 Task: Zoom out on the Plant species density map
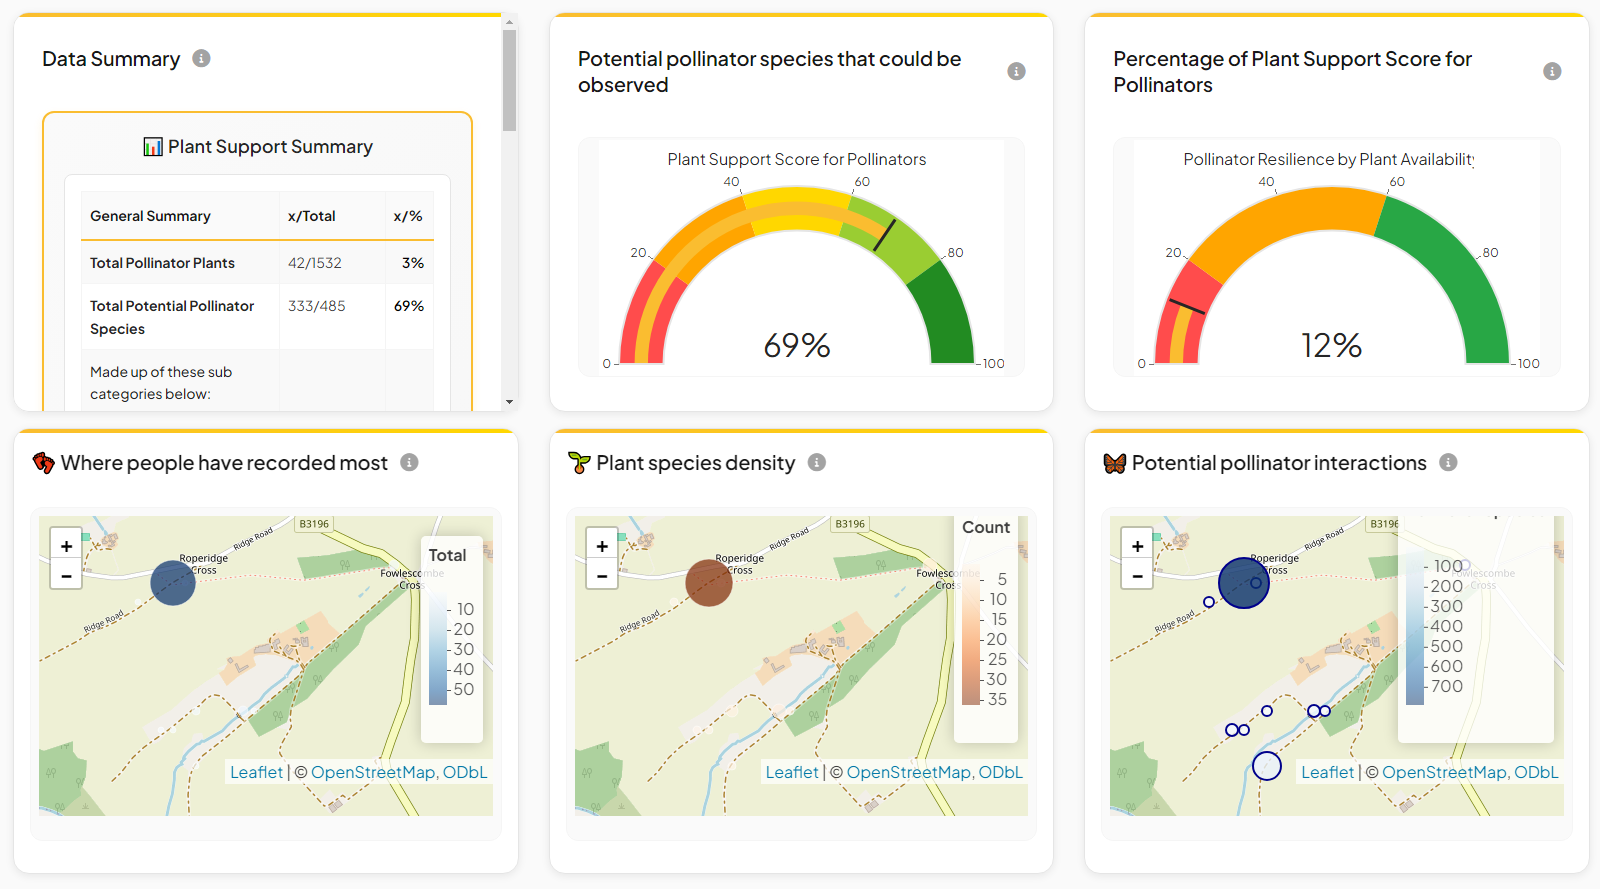[602, 576]
